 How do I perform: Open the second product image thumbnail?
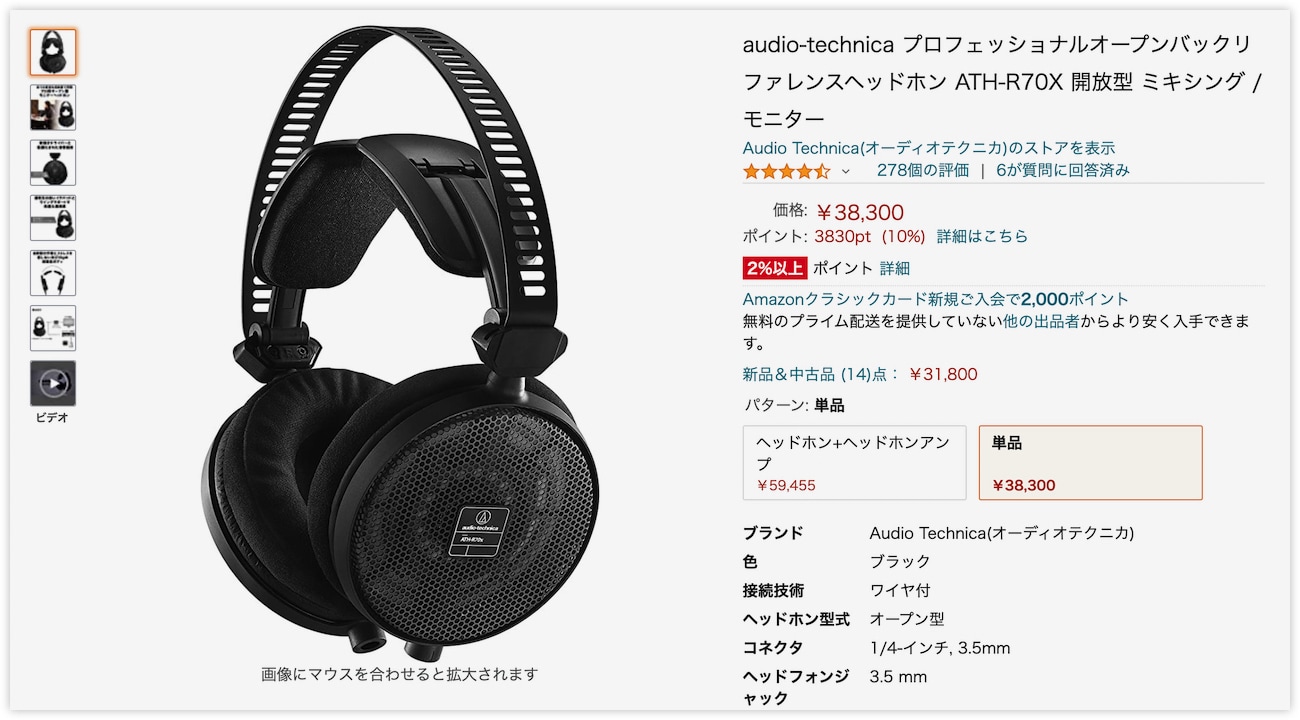point(53,108)
